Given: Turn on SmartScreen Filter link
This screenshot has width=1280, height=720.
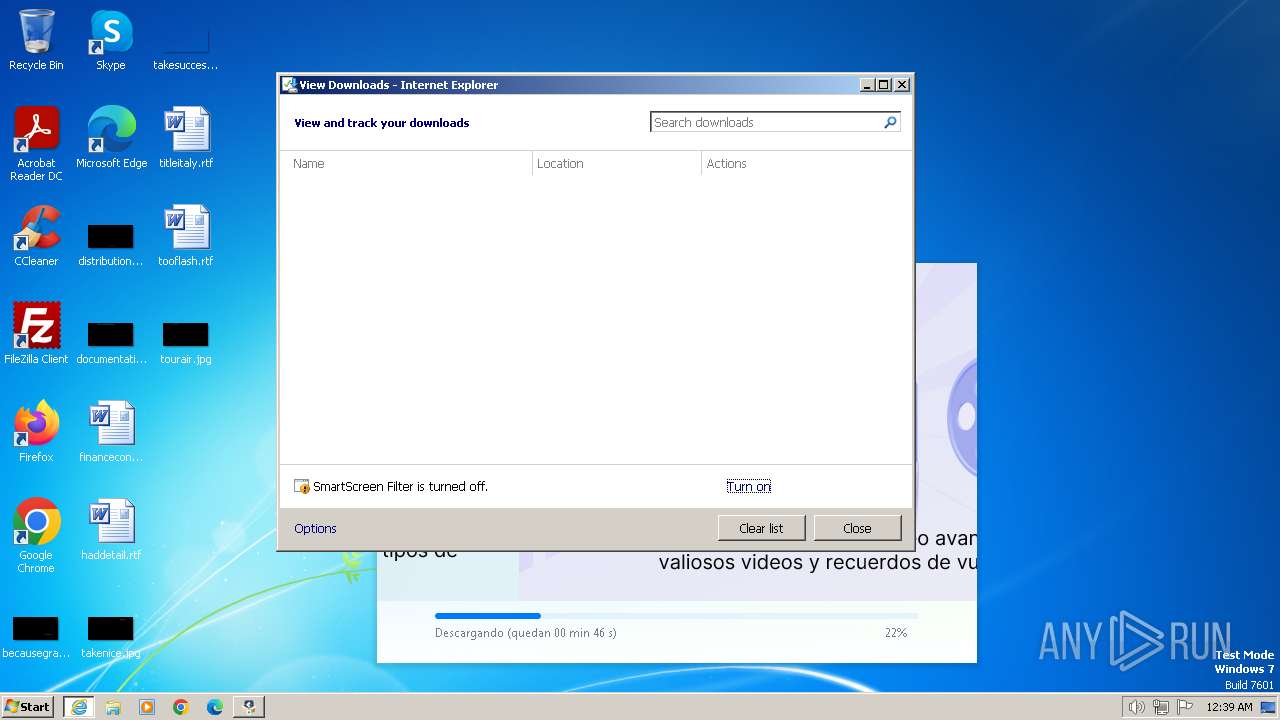Looking at the screenshot, I should point(748,486).
